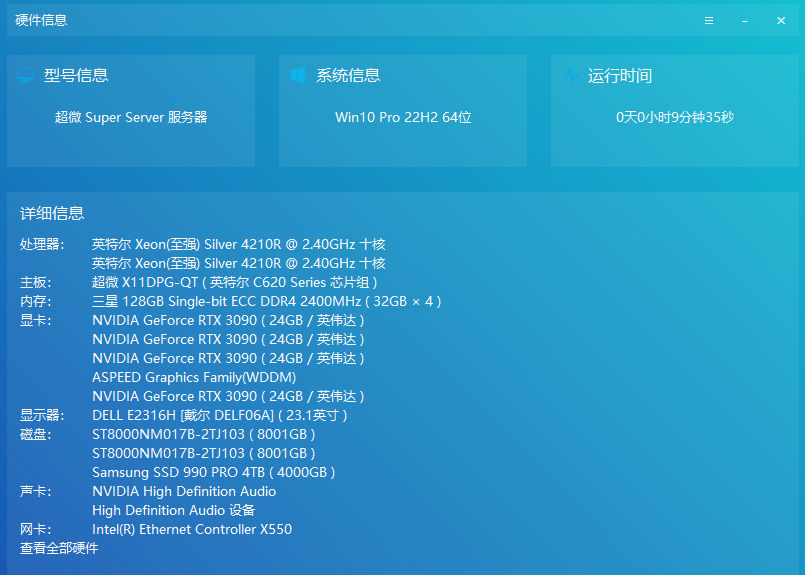Screen dimensions: 805x575
Task: Click the first RTX 3090 graphics card line
Action: 228,320
